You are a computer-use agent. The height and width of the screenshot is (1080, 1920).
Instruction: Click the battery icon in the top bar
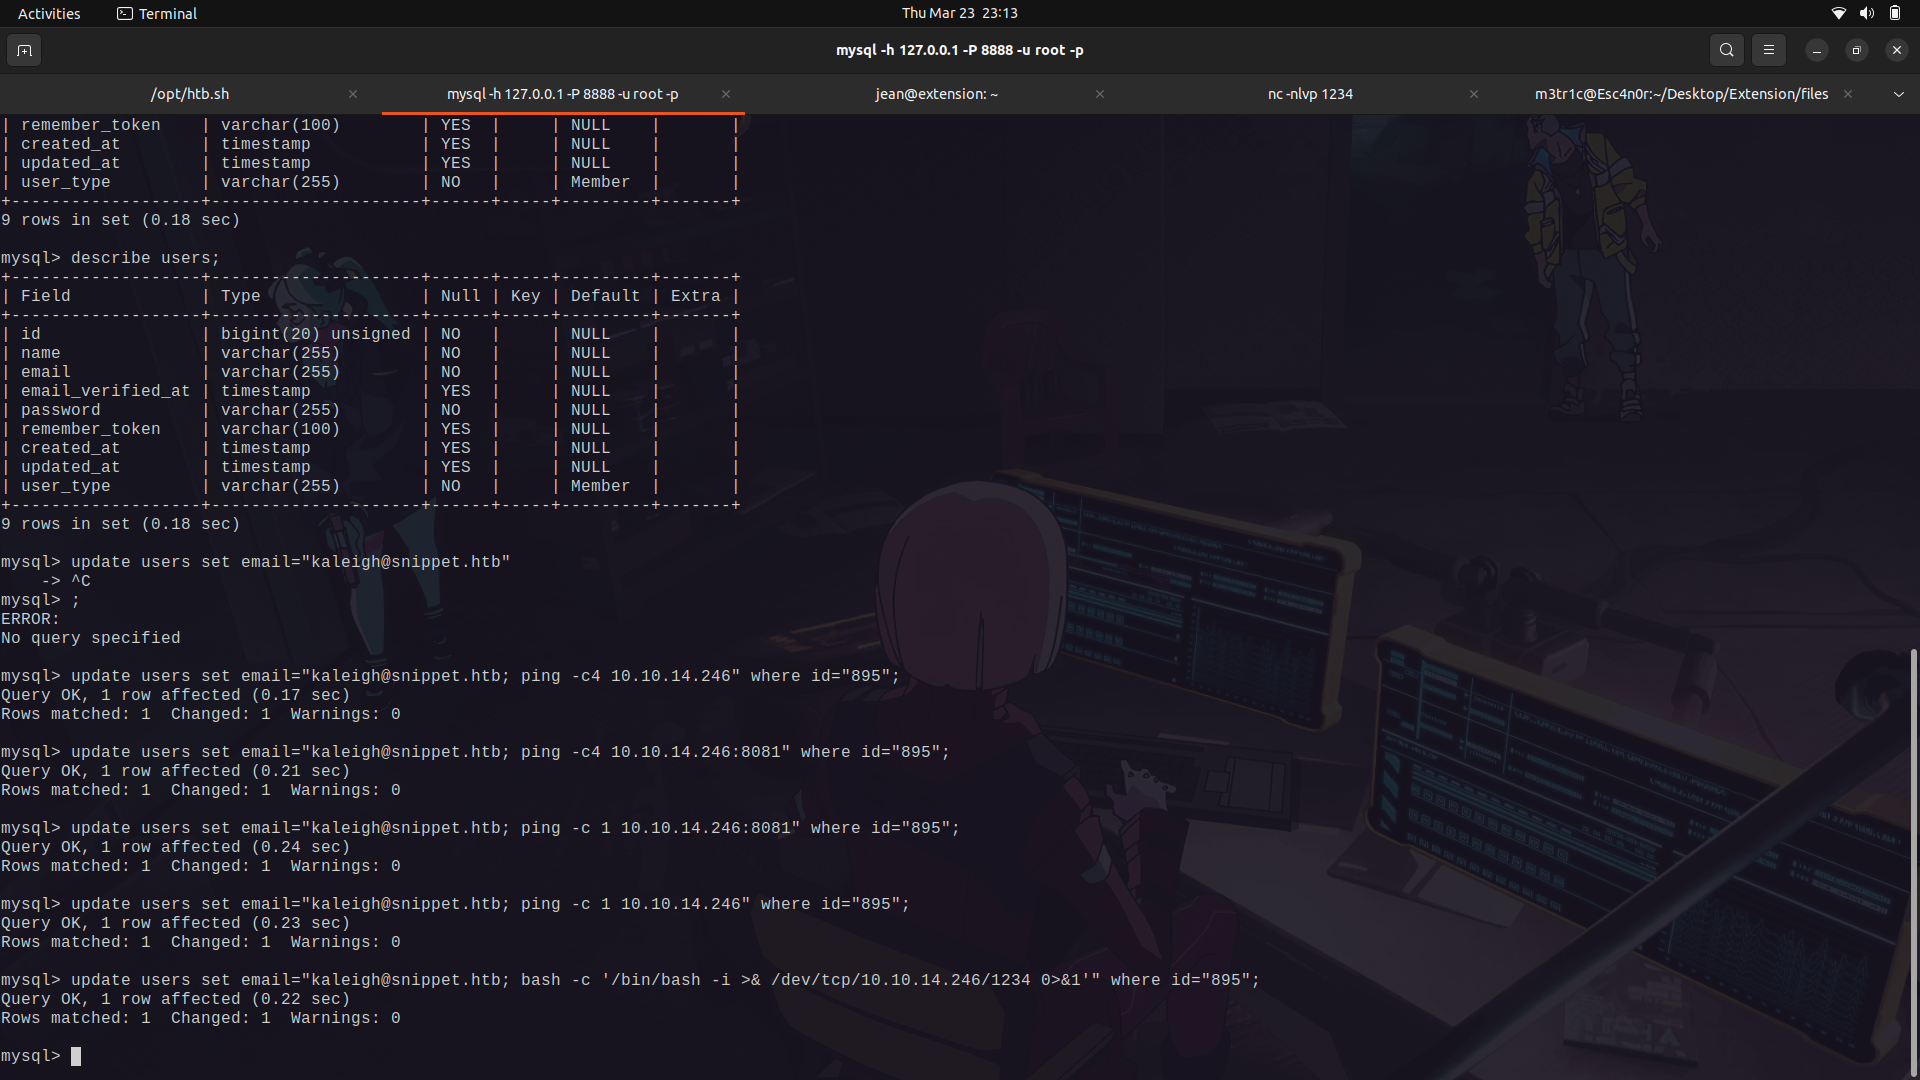pyautogui.click(x=1894, y=13)
